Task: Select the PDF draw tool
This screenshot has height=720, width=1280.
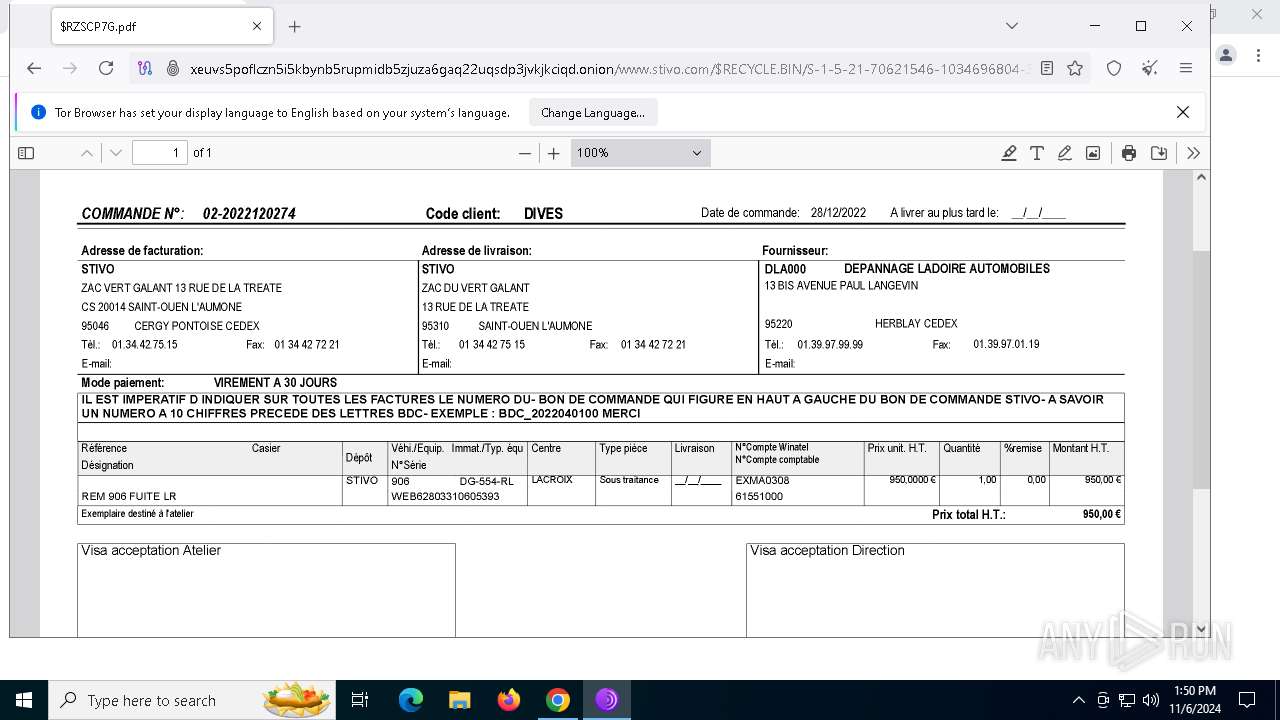Action: 1065,153
